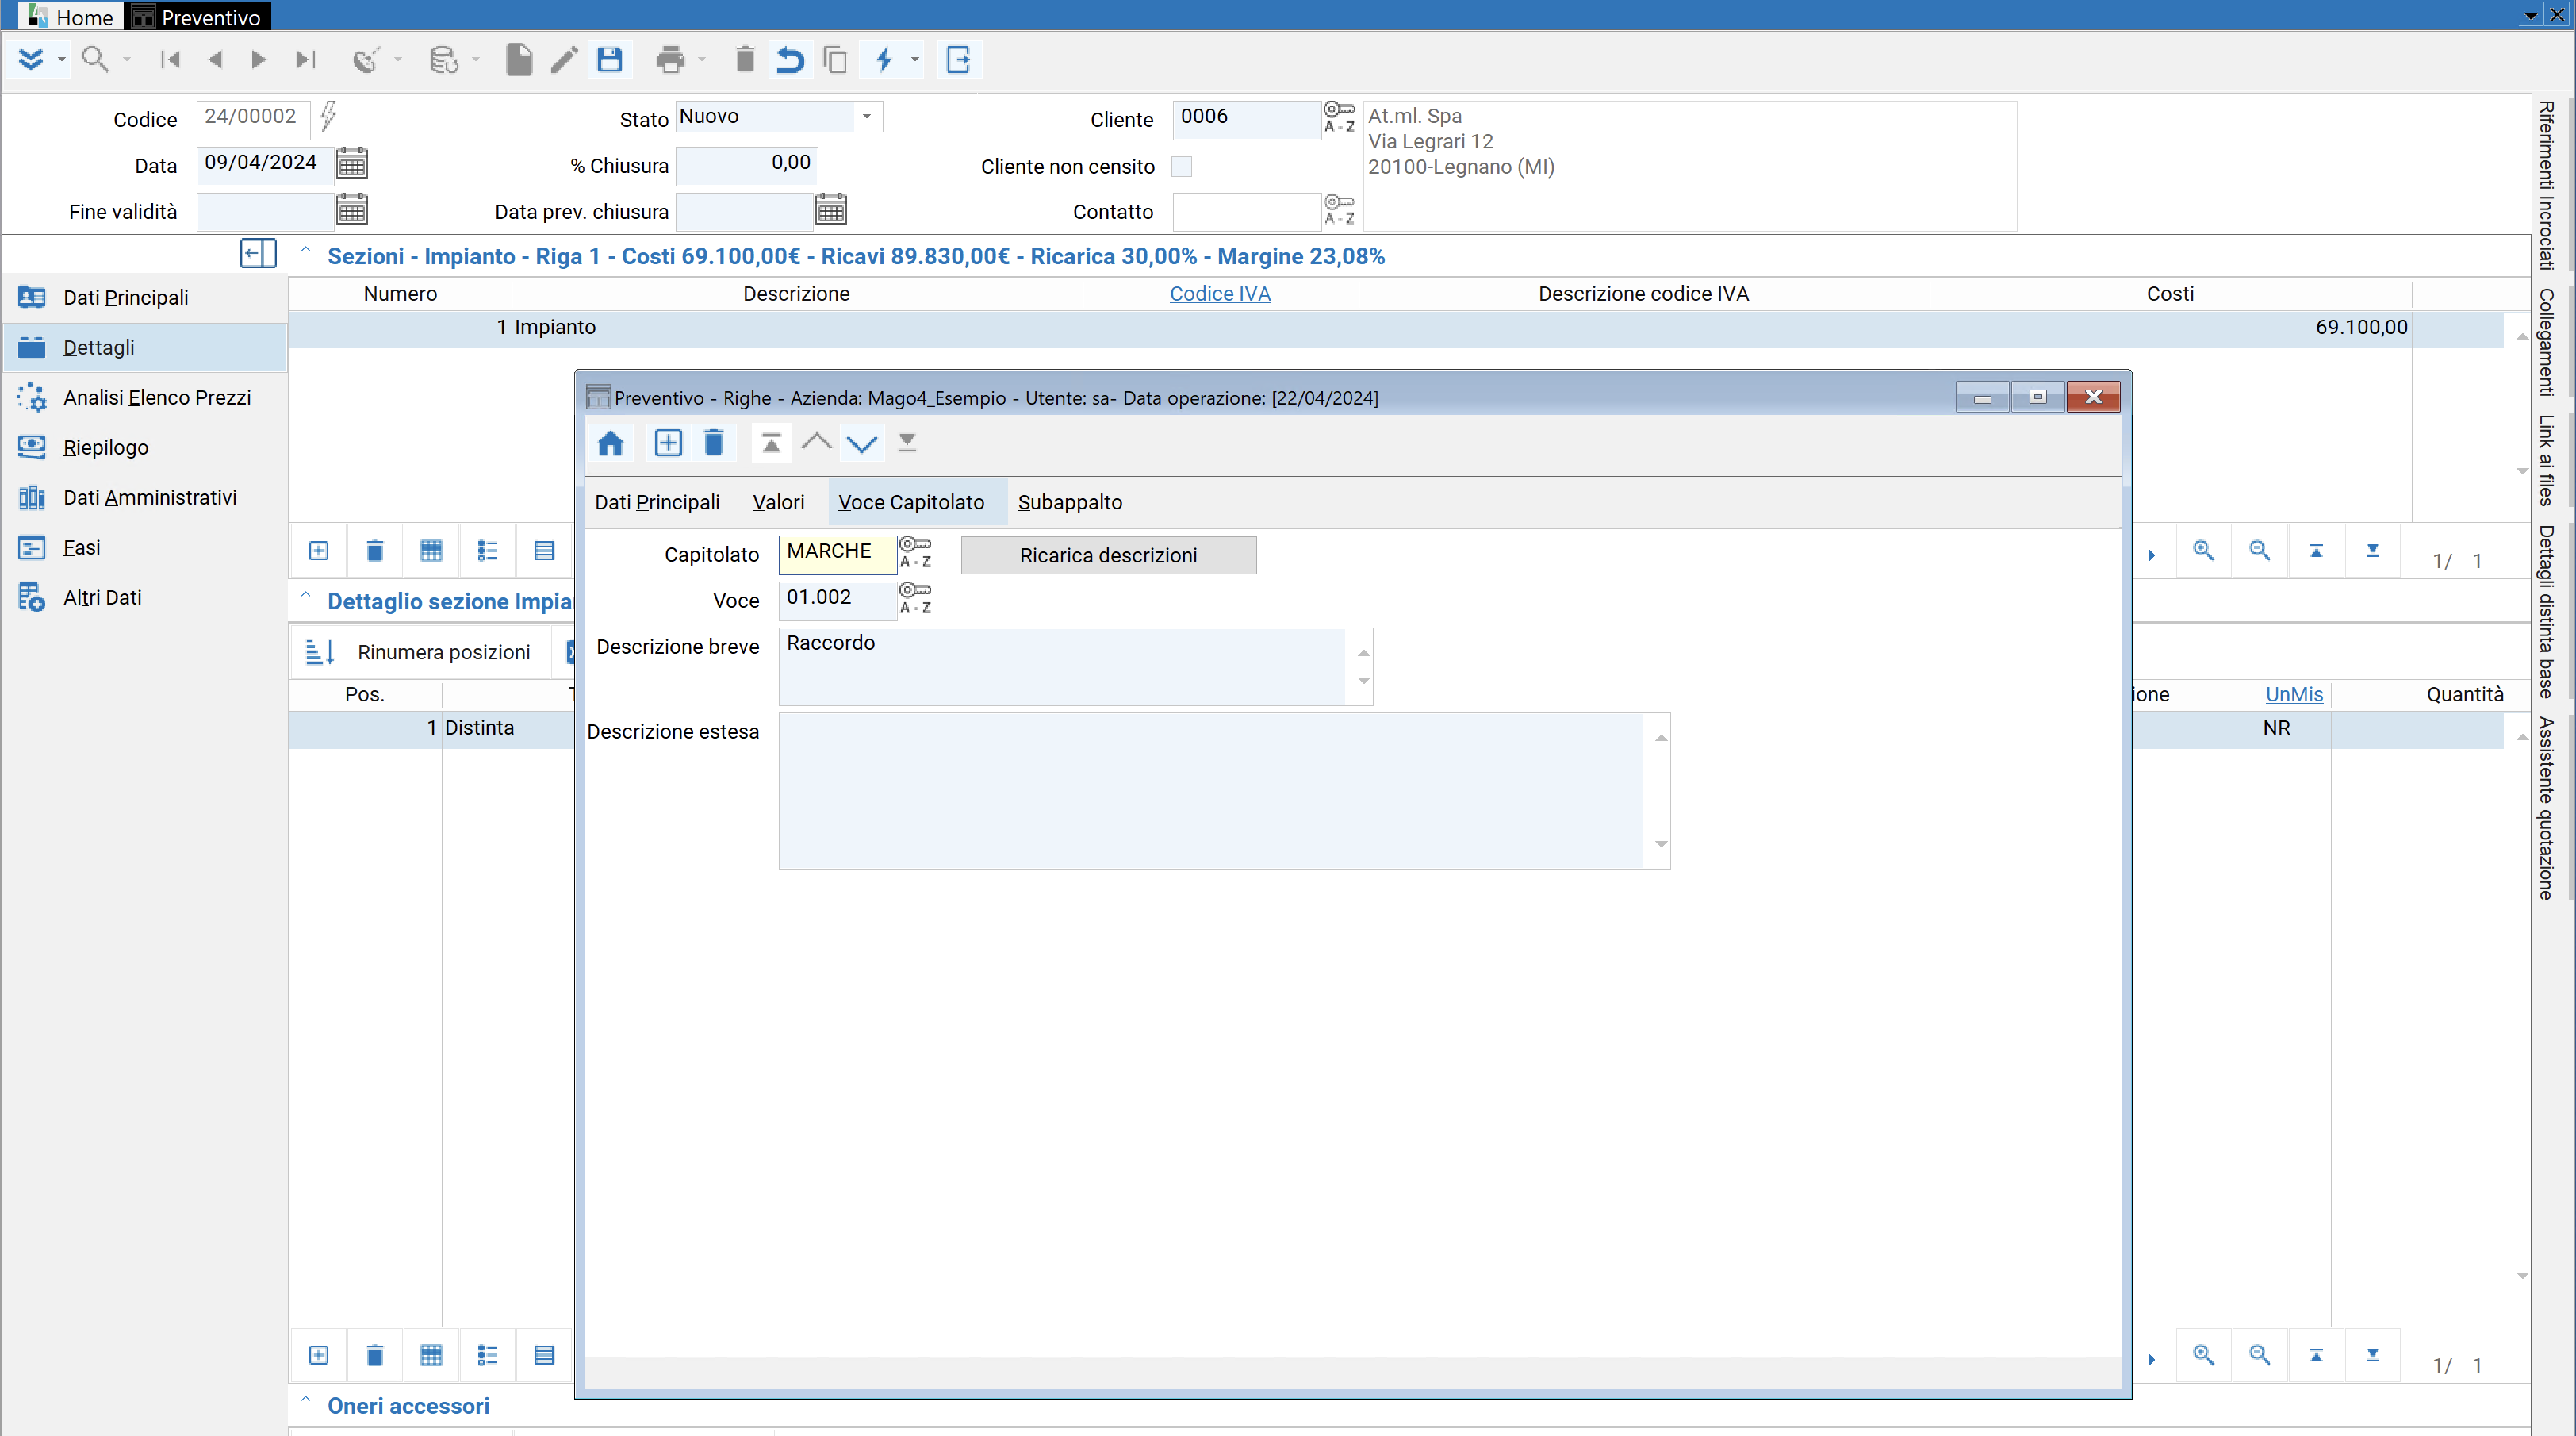
Task: Open the Stato dropdown
Action: [x=866, y=116]
